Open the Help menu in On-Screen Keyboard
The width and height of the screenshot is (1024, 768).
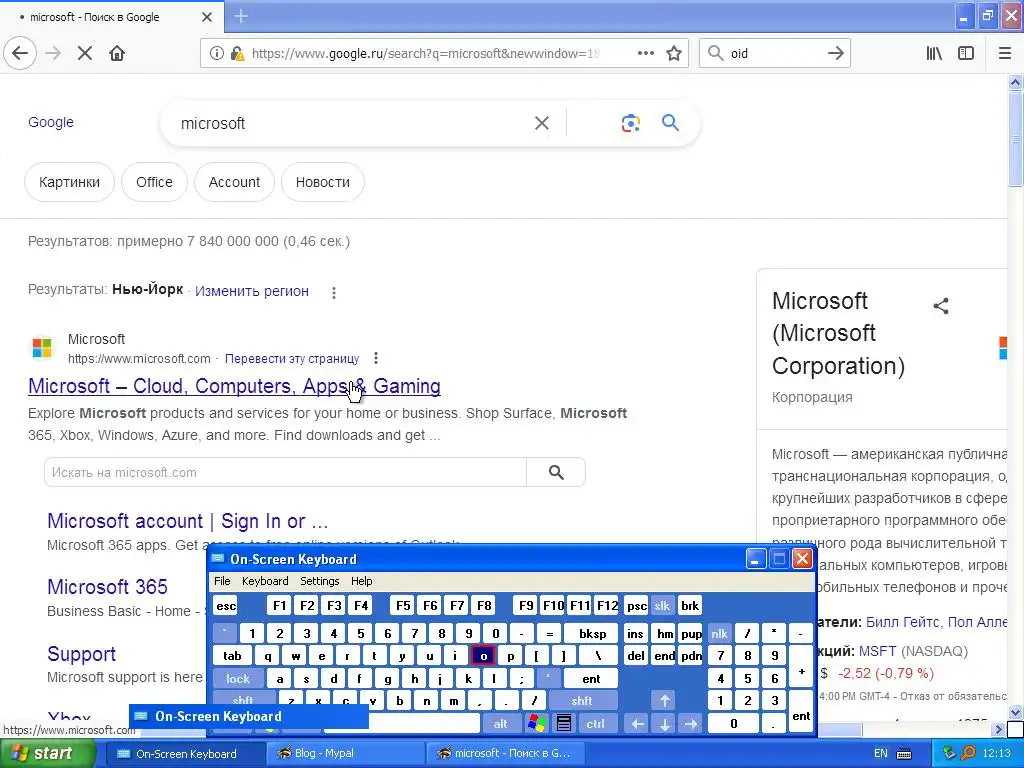coord(361,581)
